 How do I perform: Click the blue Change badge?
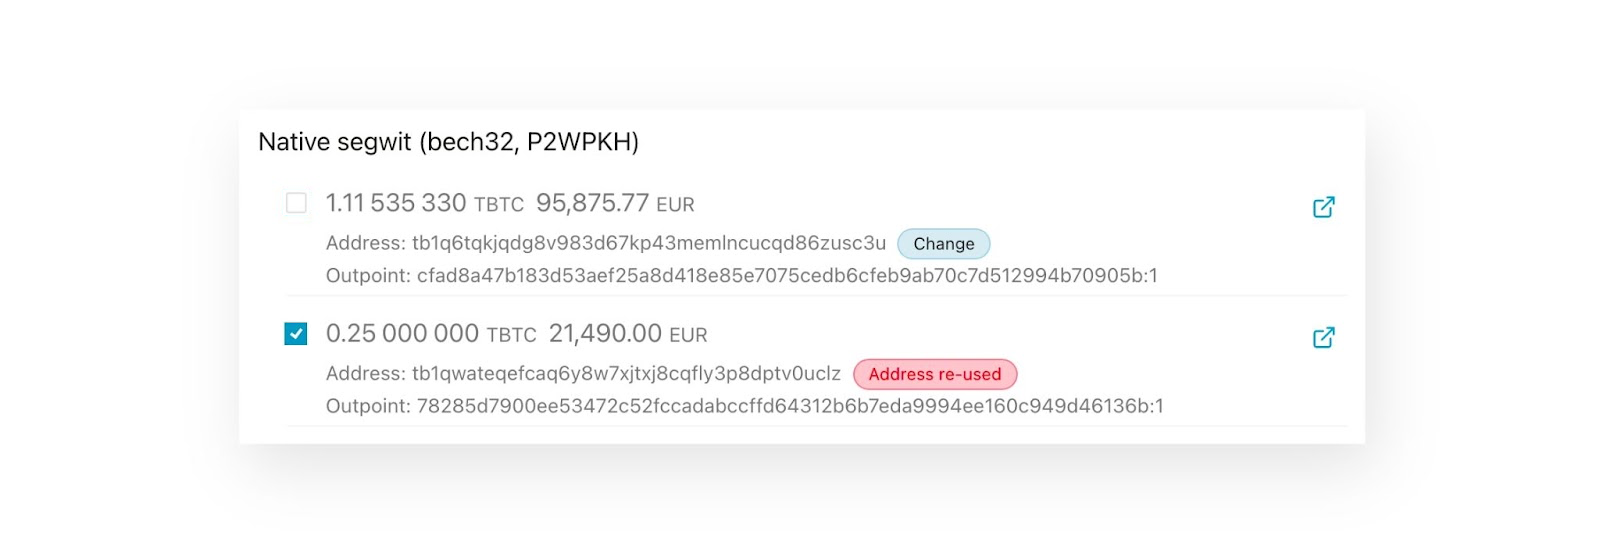click(943, 244)
